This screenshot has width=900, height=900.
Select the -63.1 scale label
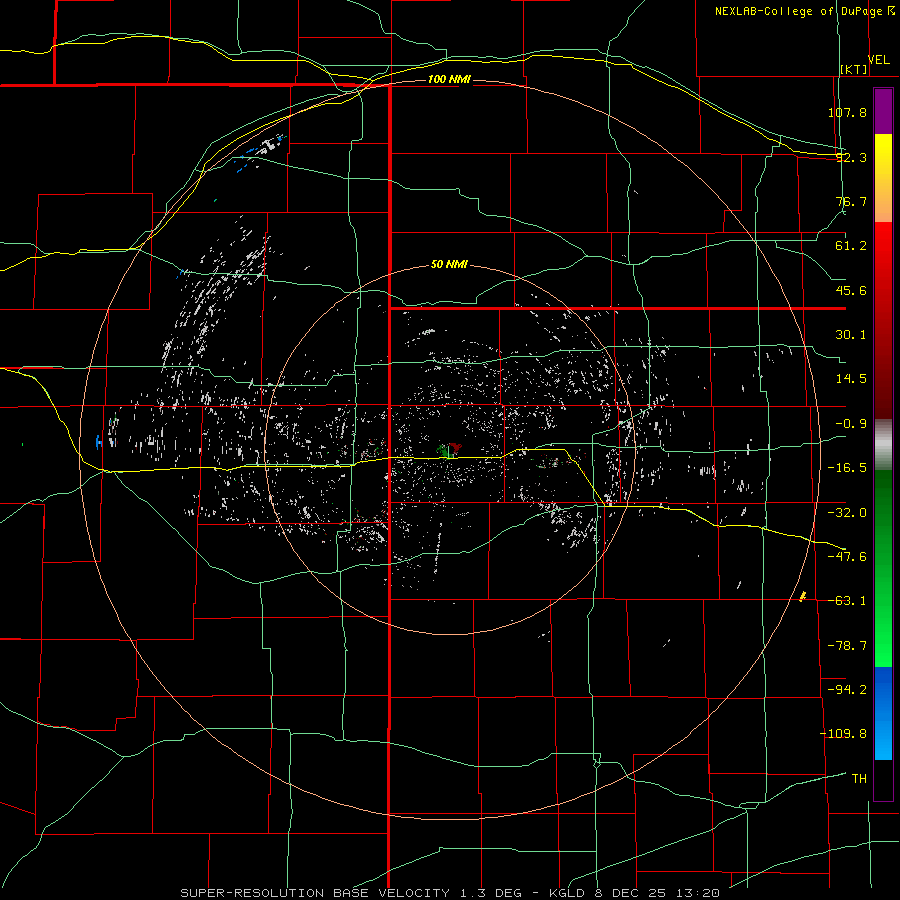click(x=847, y=601)
